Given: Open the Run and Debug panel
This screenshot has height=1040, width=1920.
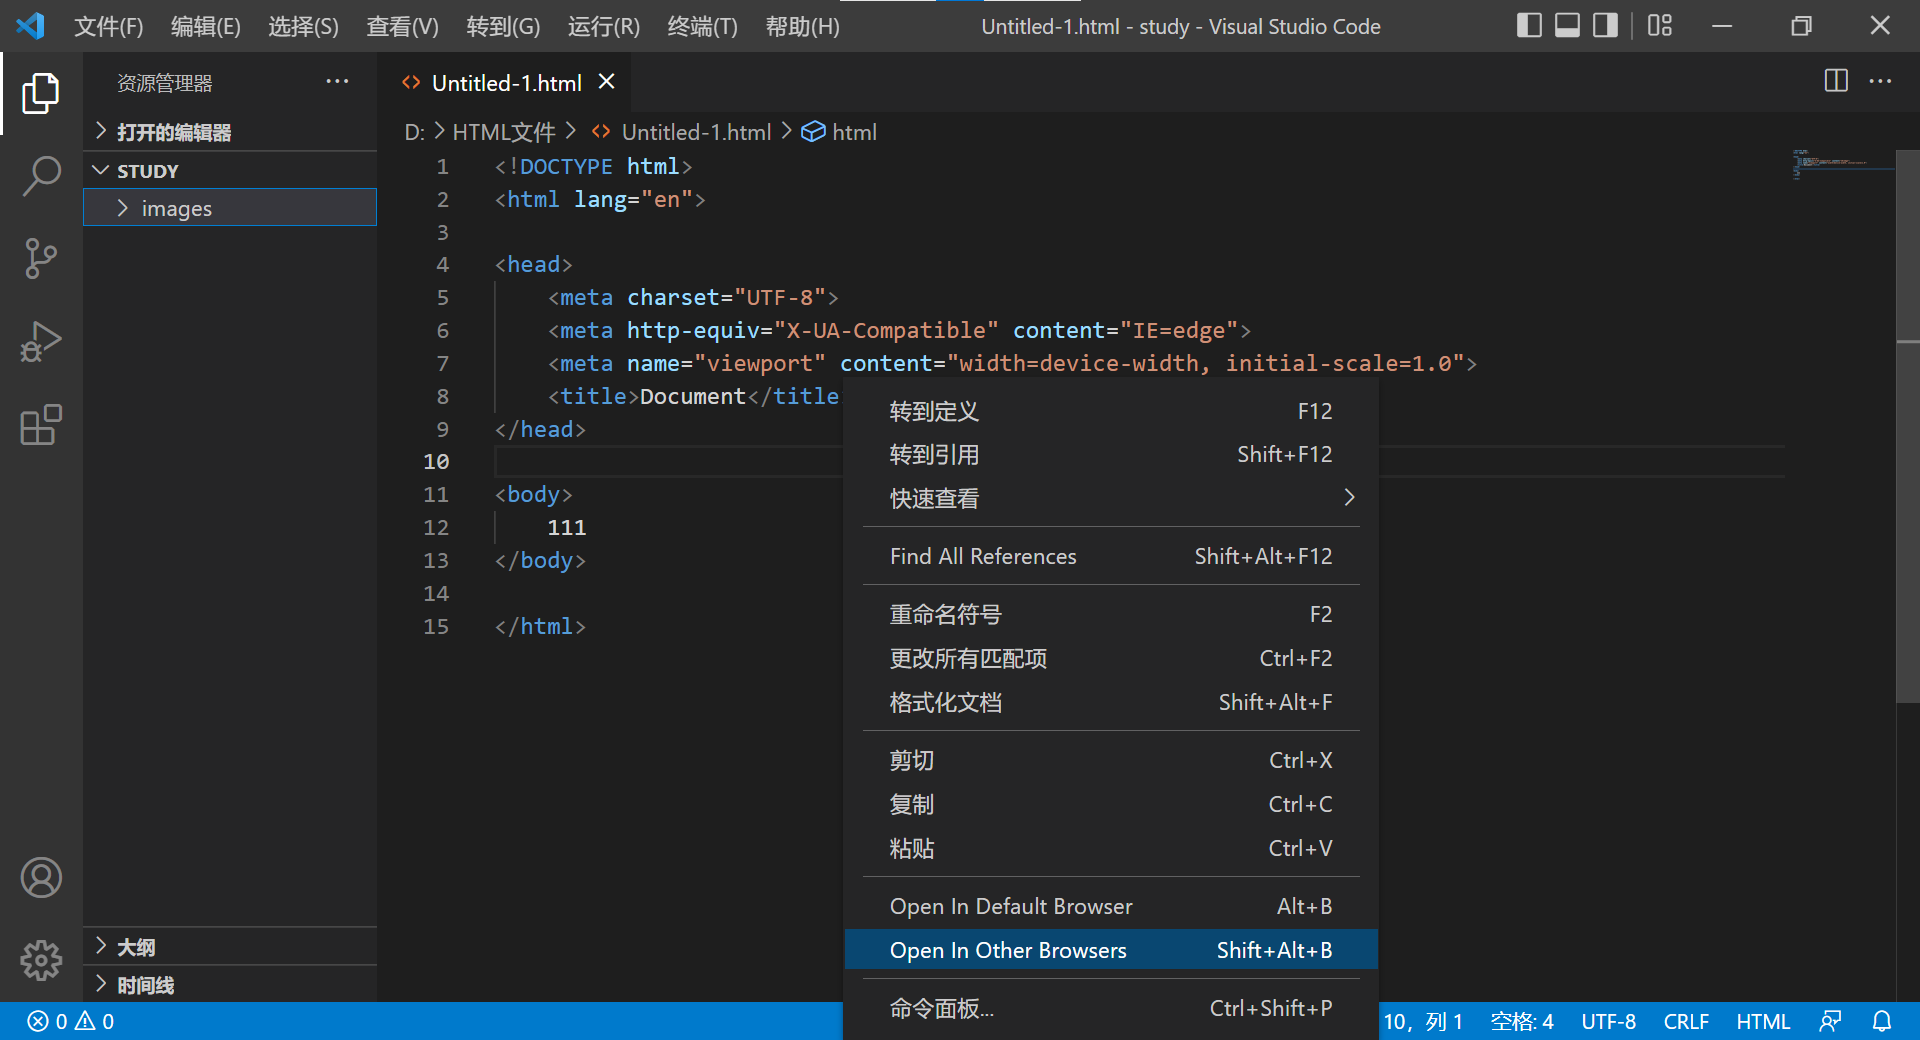Looking at the screenshot, I should pyautogui.click(x=41, y=342).
